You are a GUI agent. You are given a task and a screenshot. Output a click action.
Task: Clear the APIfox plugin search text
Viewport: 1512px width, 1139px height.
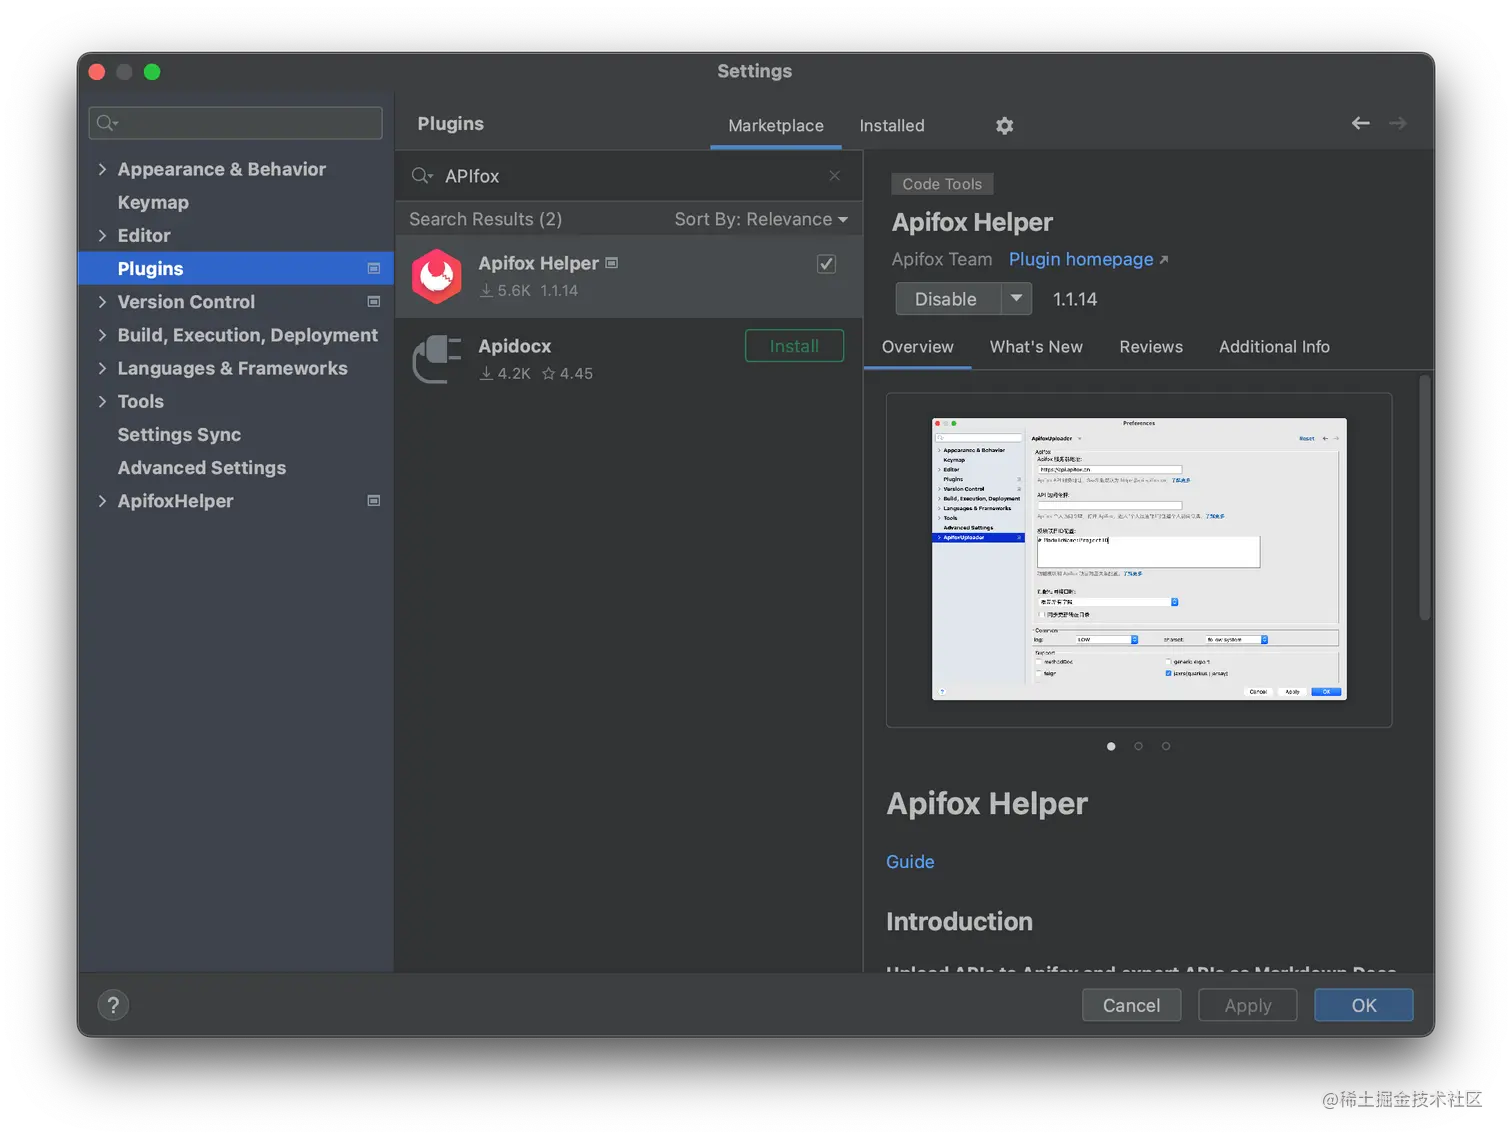(x=834, y=176)
